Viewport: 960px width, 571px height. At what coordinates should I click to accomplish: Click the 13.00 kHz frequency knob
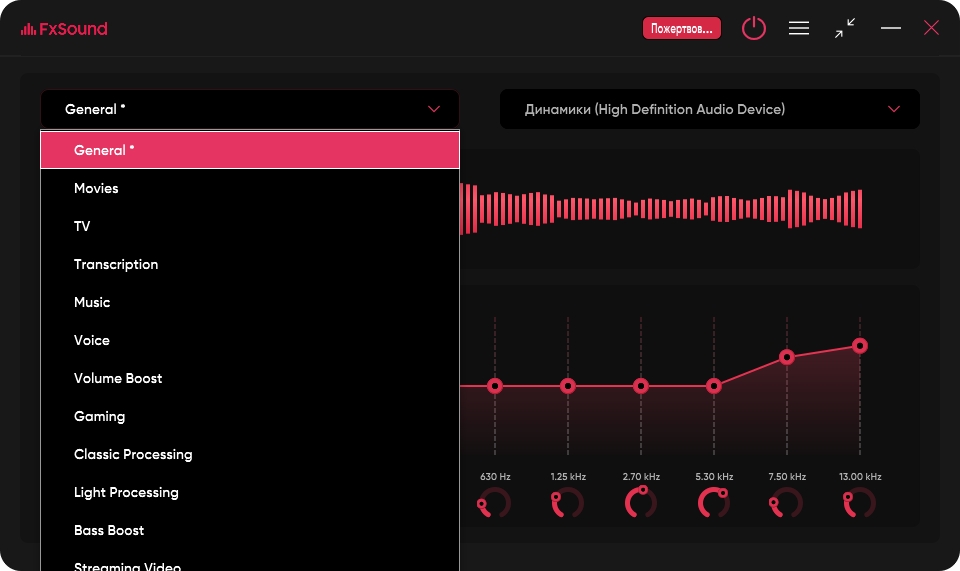point(859,503)
